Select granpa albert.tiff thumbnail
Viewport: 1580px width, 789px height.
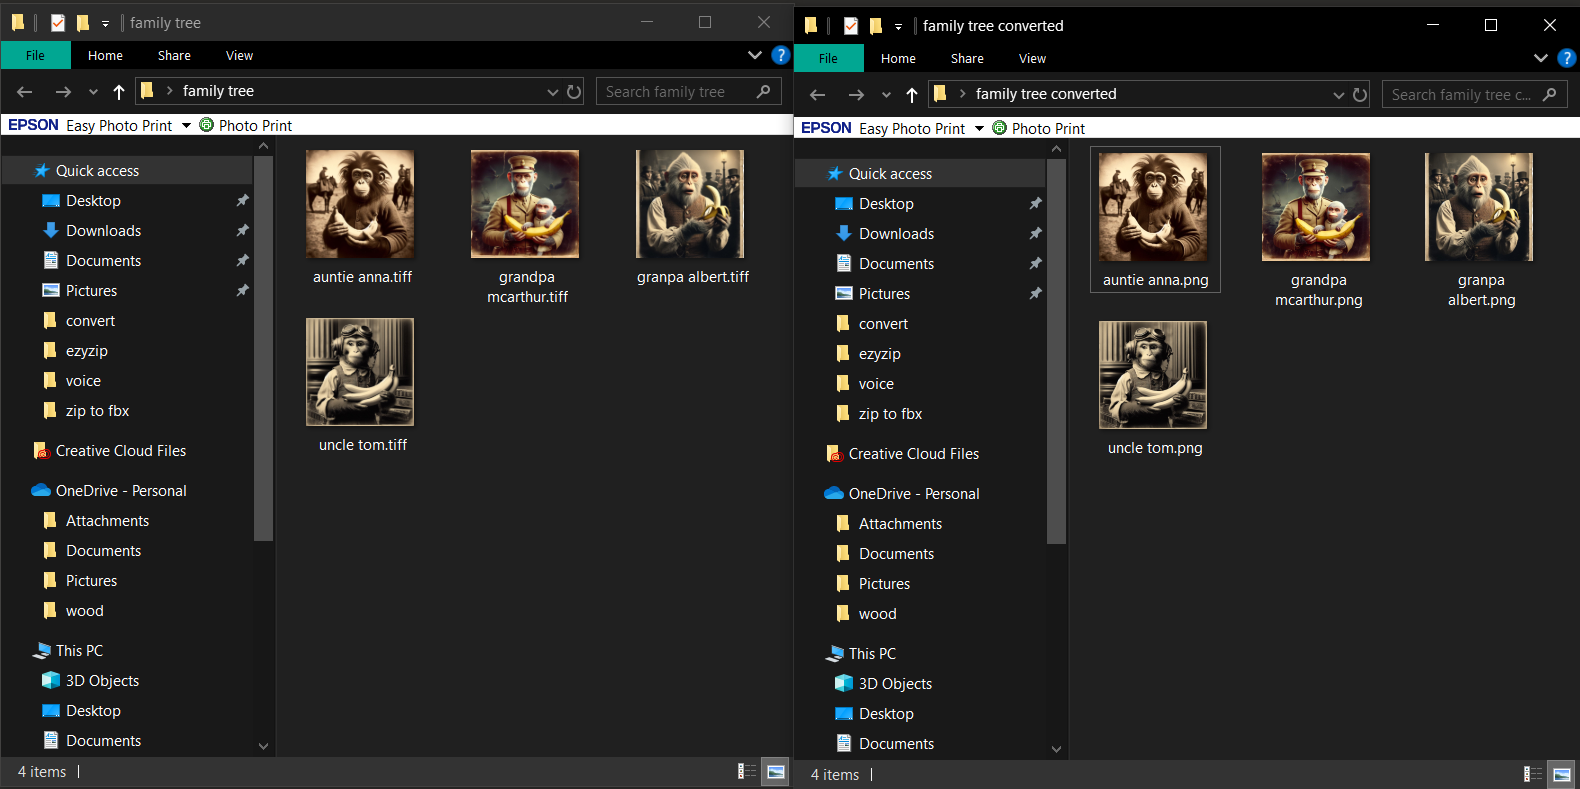pos(690,204)
